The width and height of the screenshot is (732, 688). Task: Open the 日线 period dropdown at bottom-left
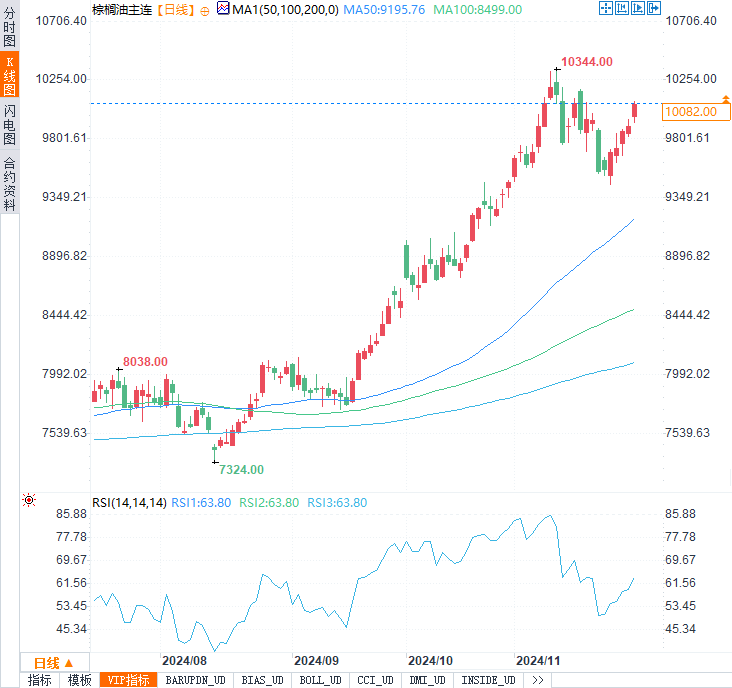click(55, 662)
